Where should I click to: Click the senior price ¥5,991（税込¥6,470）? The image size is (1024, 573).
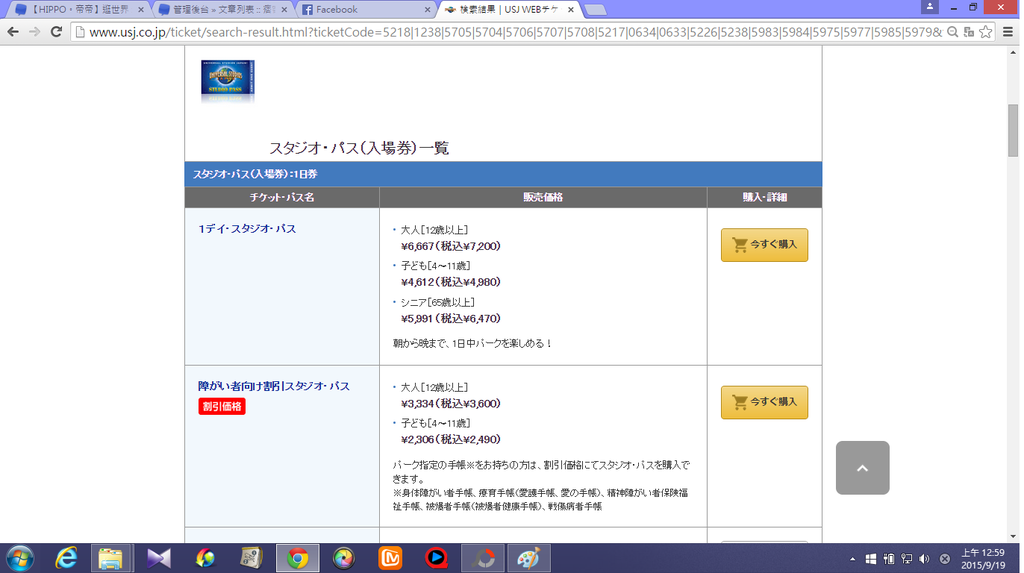point(451,319)
